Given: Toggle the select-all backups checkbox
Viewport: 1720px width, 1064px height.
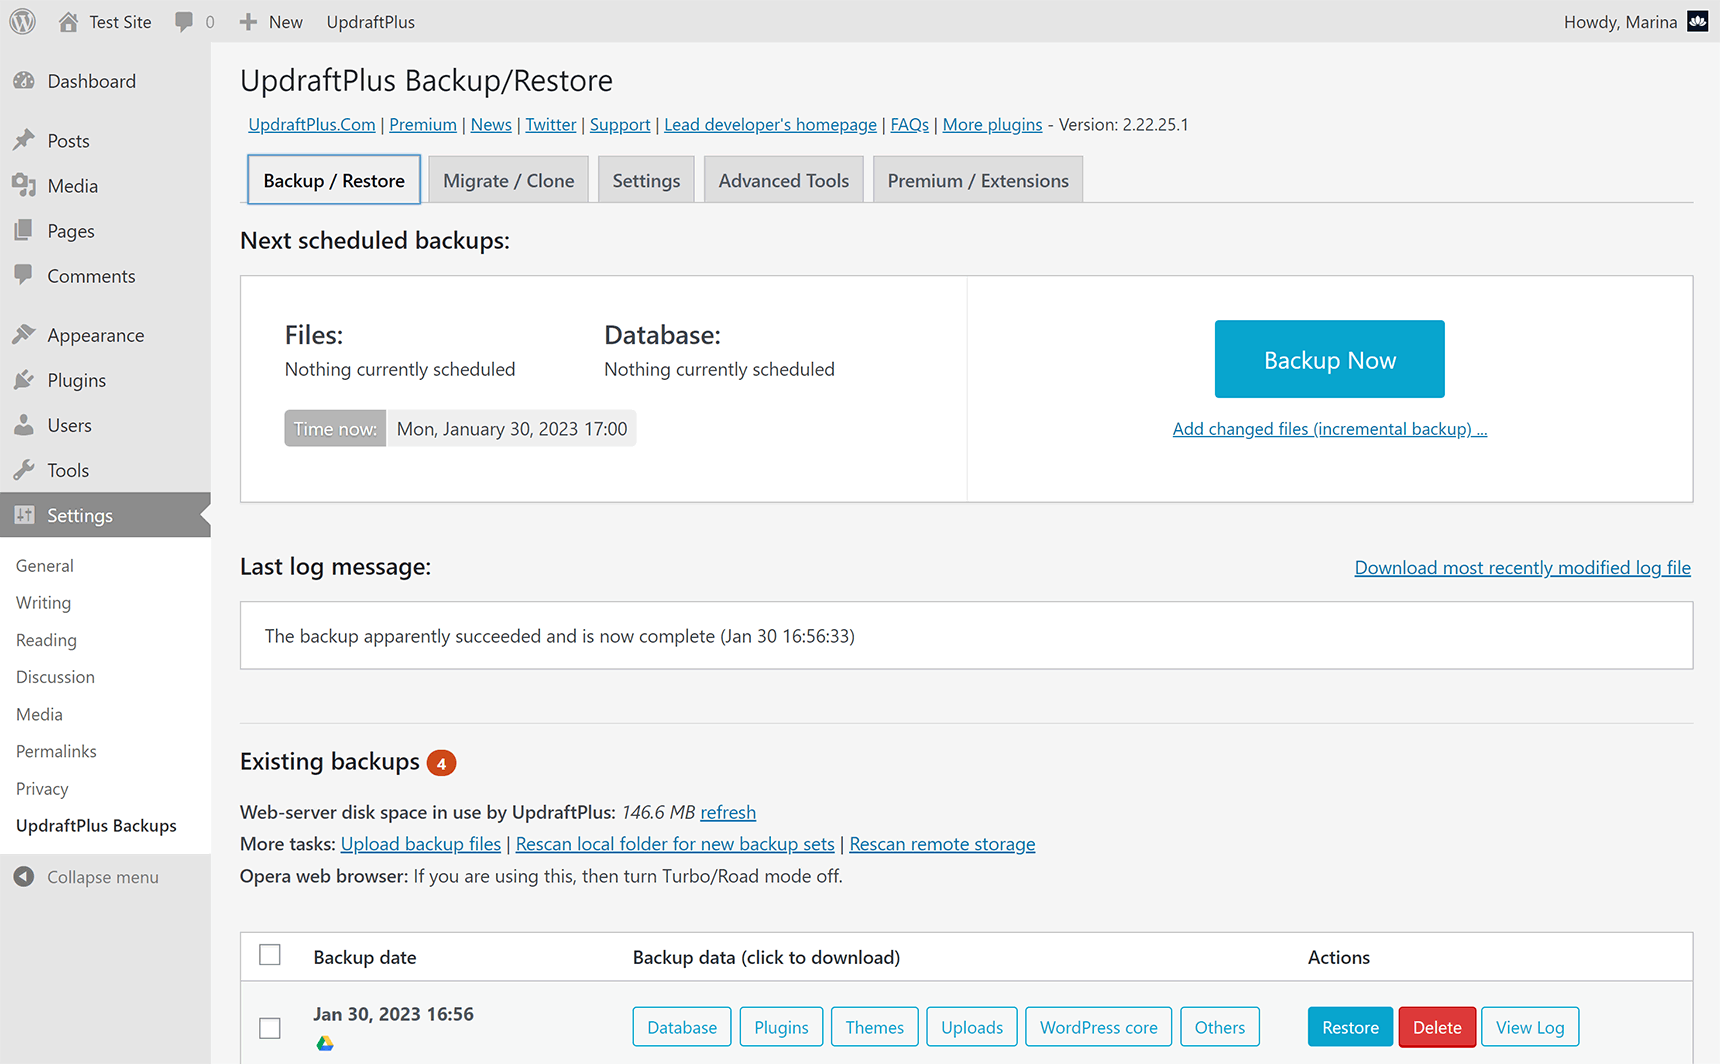Looking at the screenshot, I should point(270,955).
